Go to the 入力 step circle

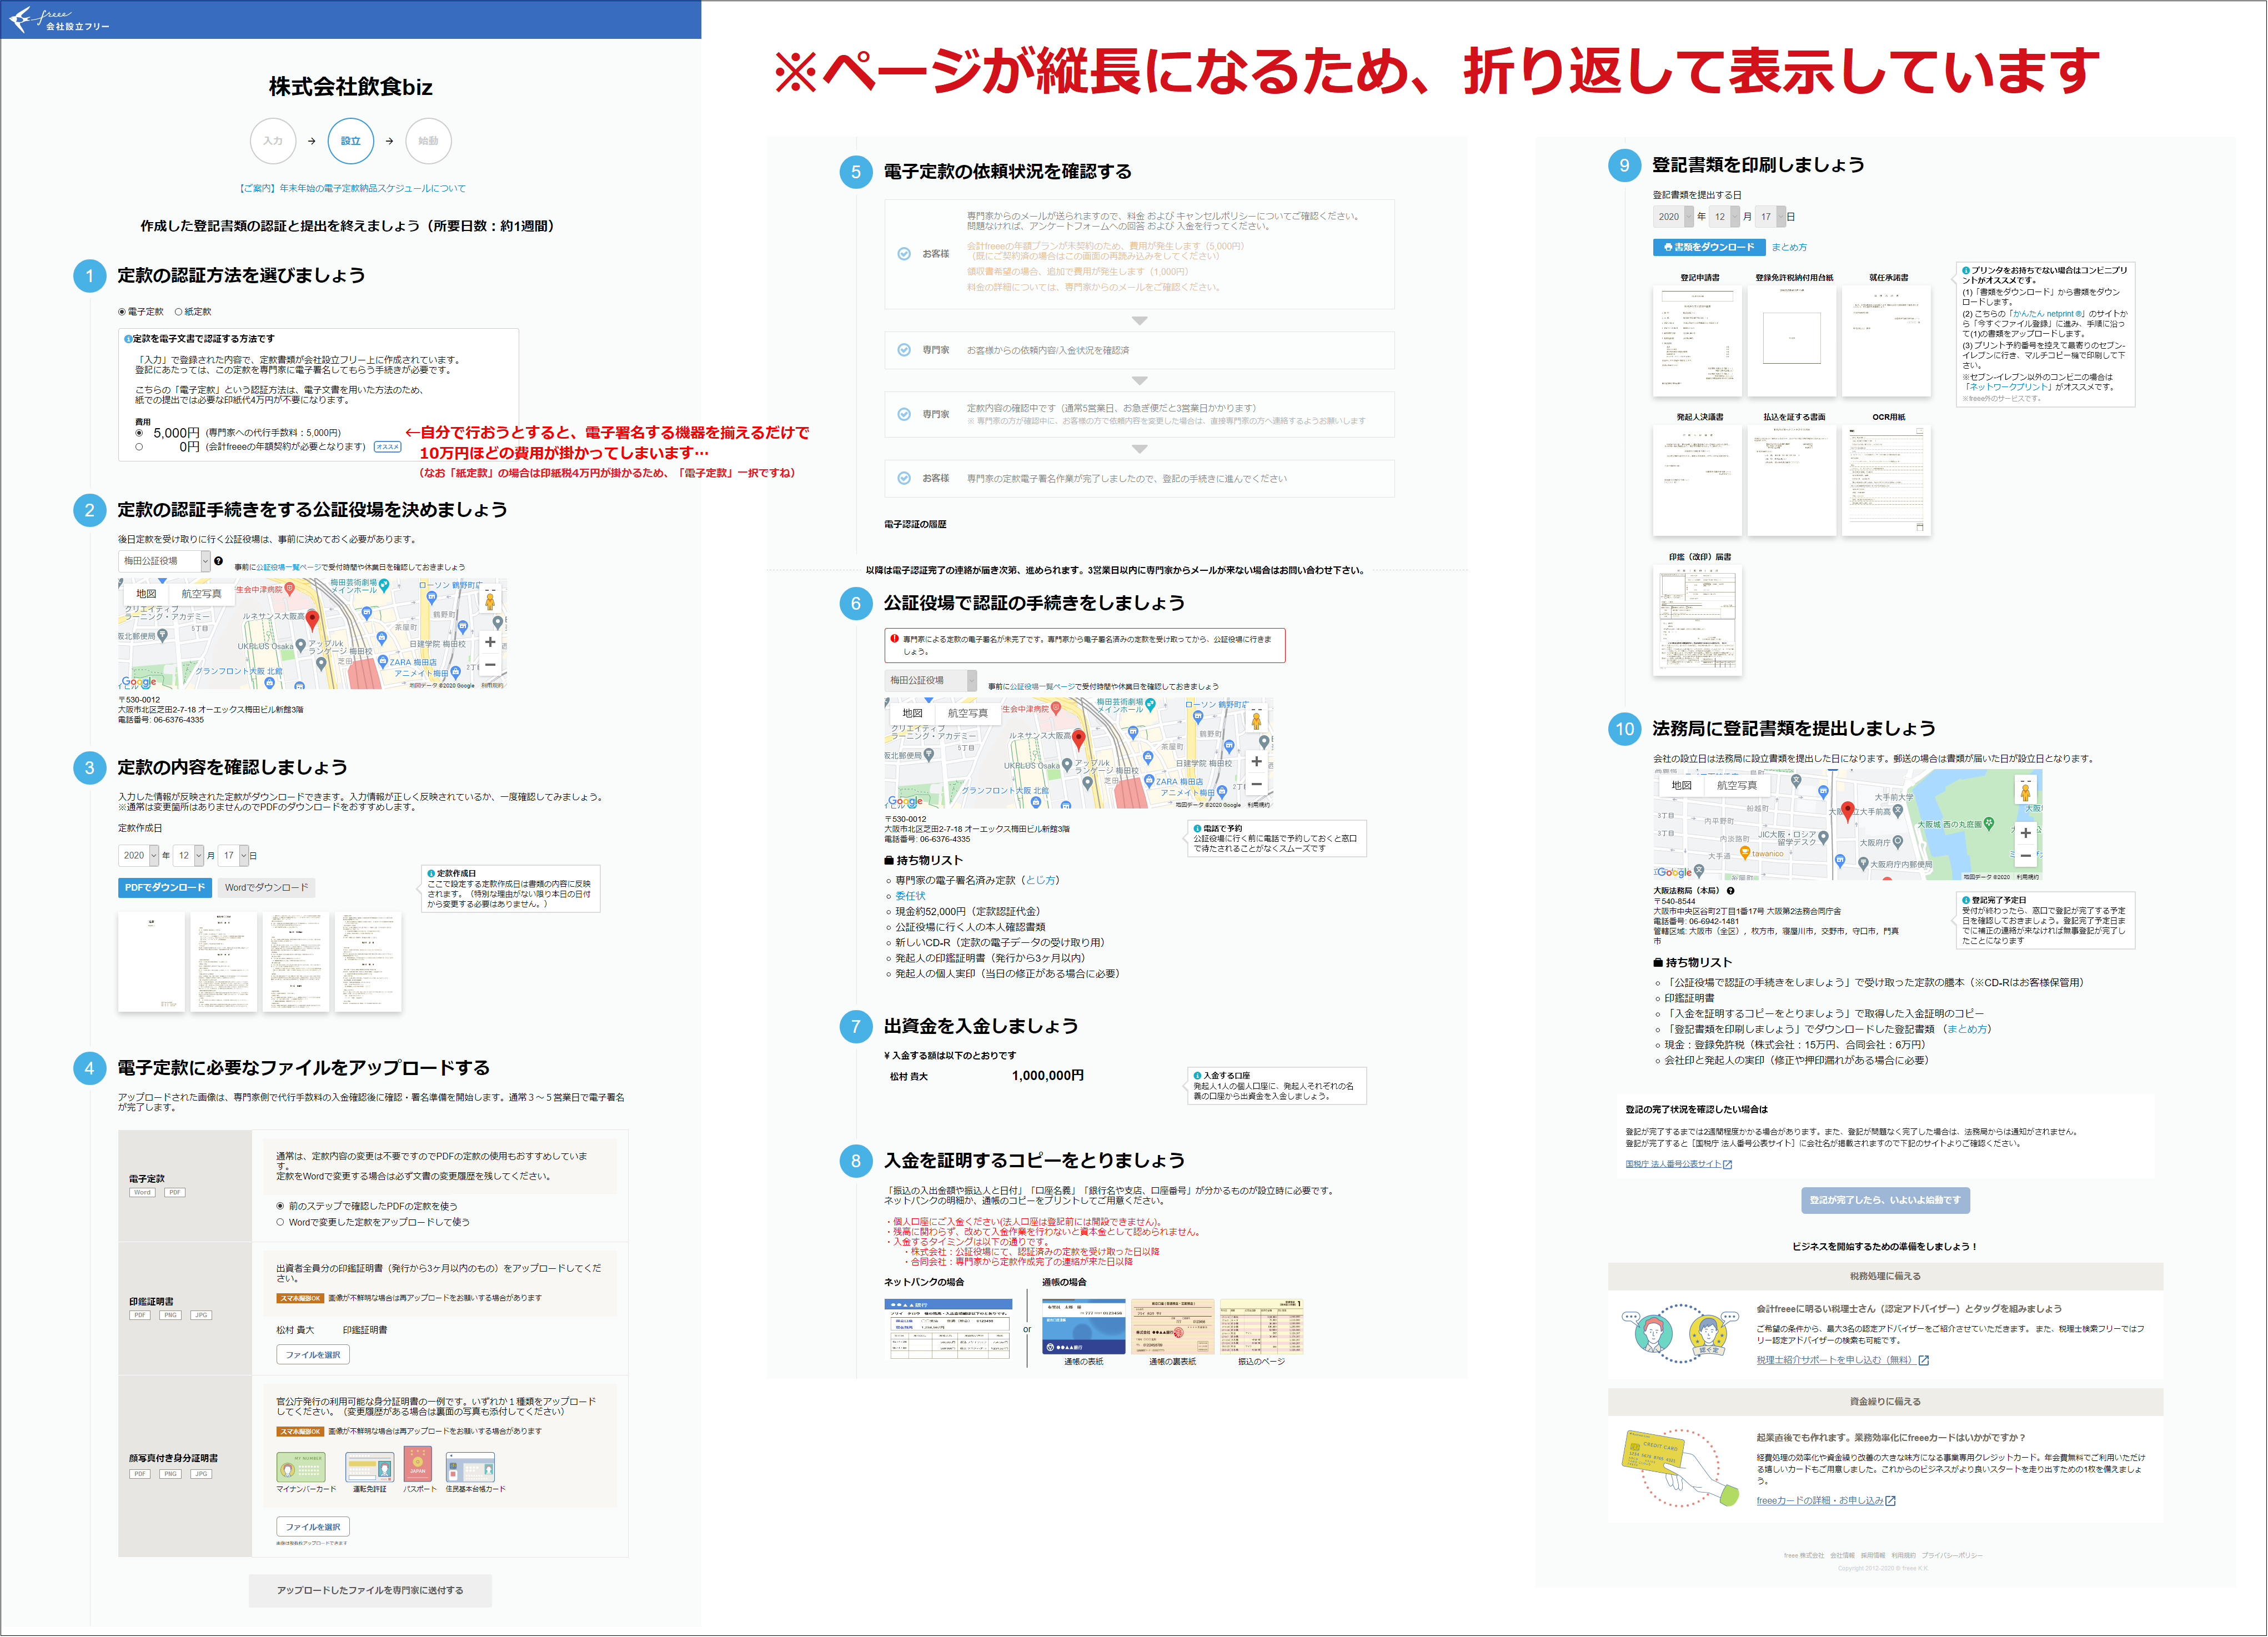272,141
